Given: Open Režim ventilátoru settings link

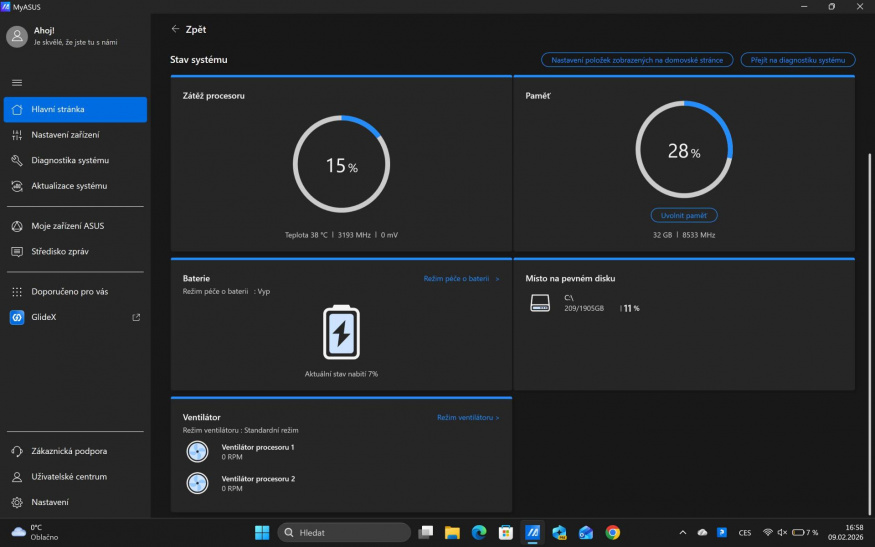Looking at the screenshot, I should click(468, 417).
